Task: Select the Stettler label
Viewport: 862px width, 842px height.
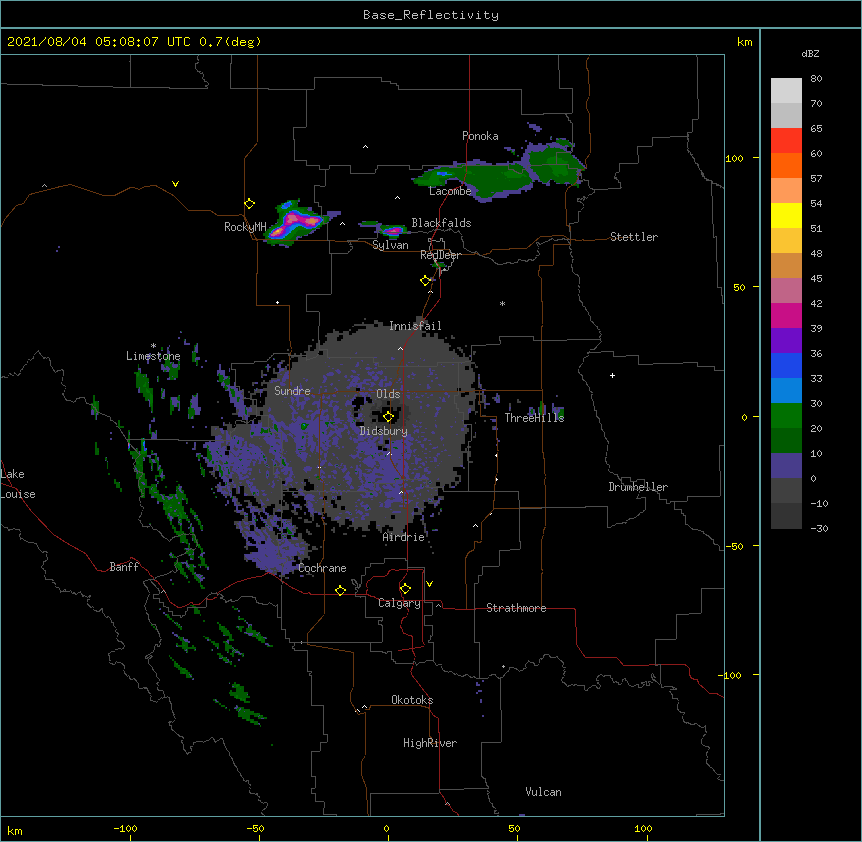Action: coord(634,237)
